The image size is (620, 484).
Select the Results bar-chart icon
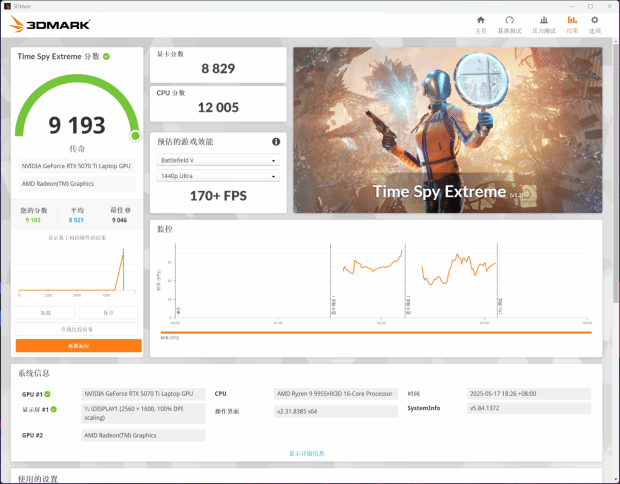(x=572, y=20)
